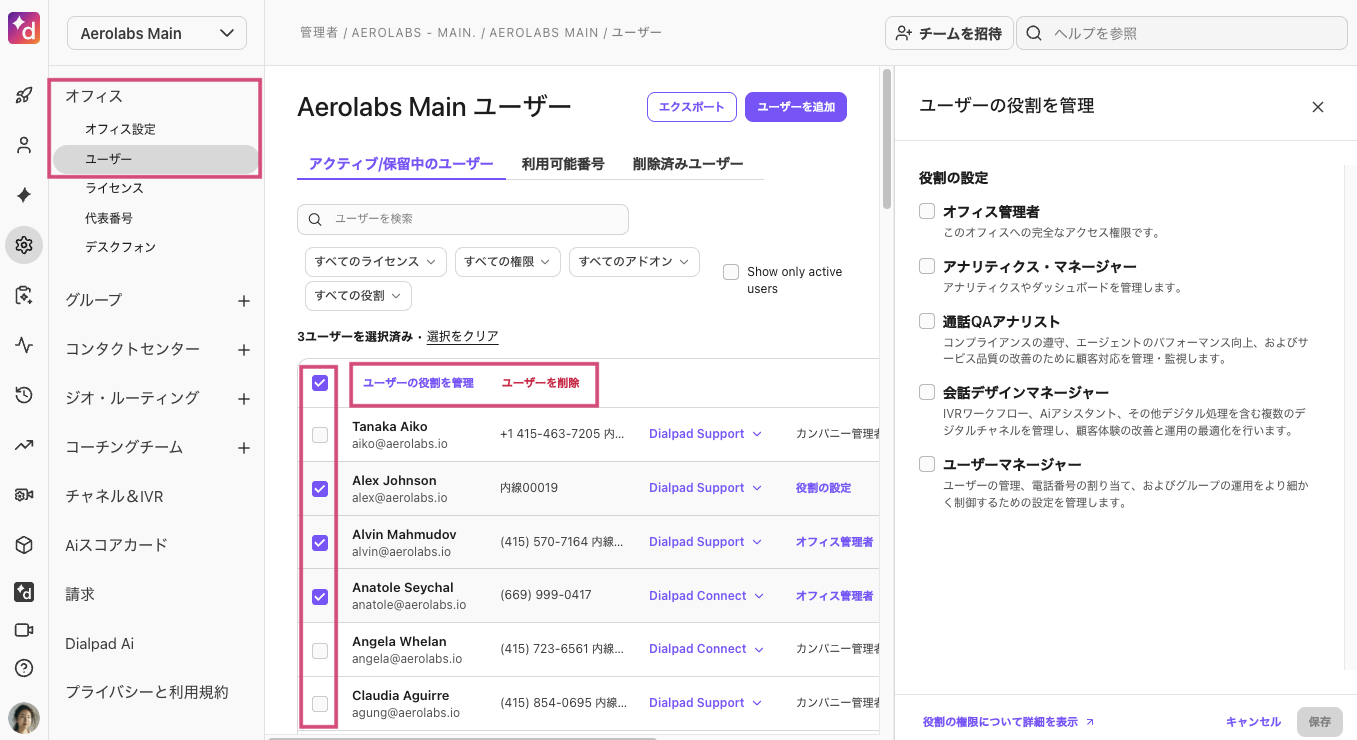Click into the ユーザーを検索 search field

pos(463,219)
